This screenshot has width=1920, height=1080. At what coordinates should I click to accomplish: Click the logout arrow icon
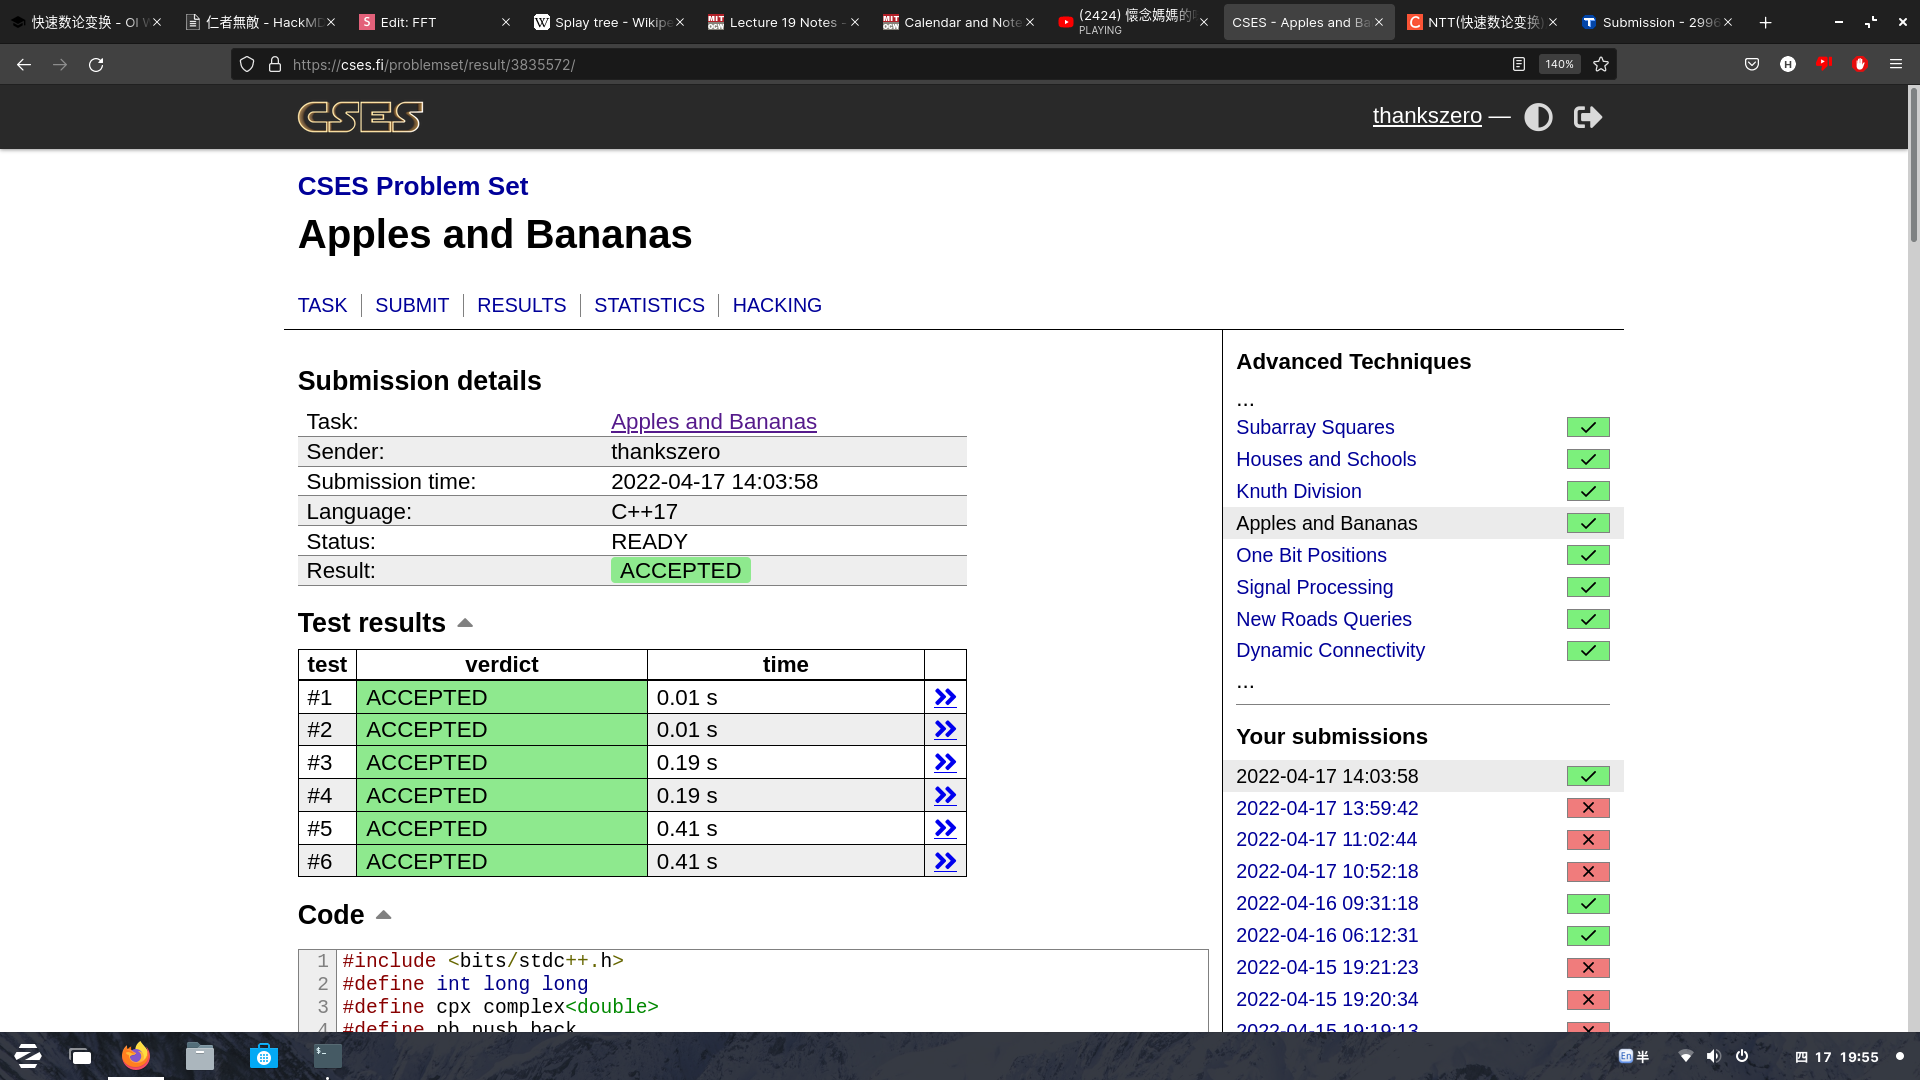tap(1587, 117)
